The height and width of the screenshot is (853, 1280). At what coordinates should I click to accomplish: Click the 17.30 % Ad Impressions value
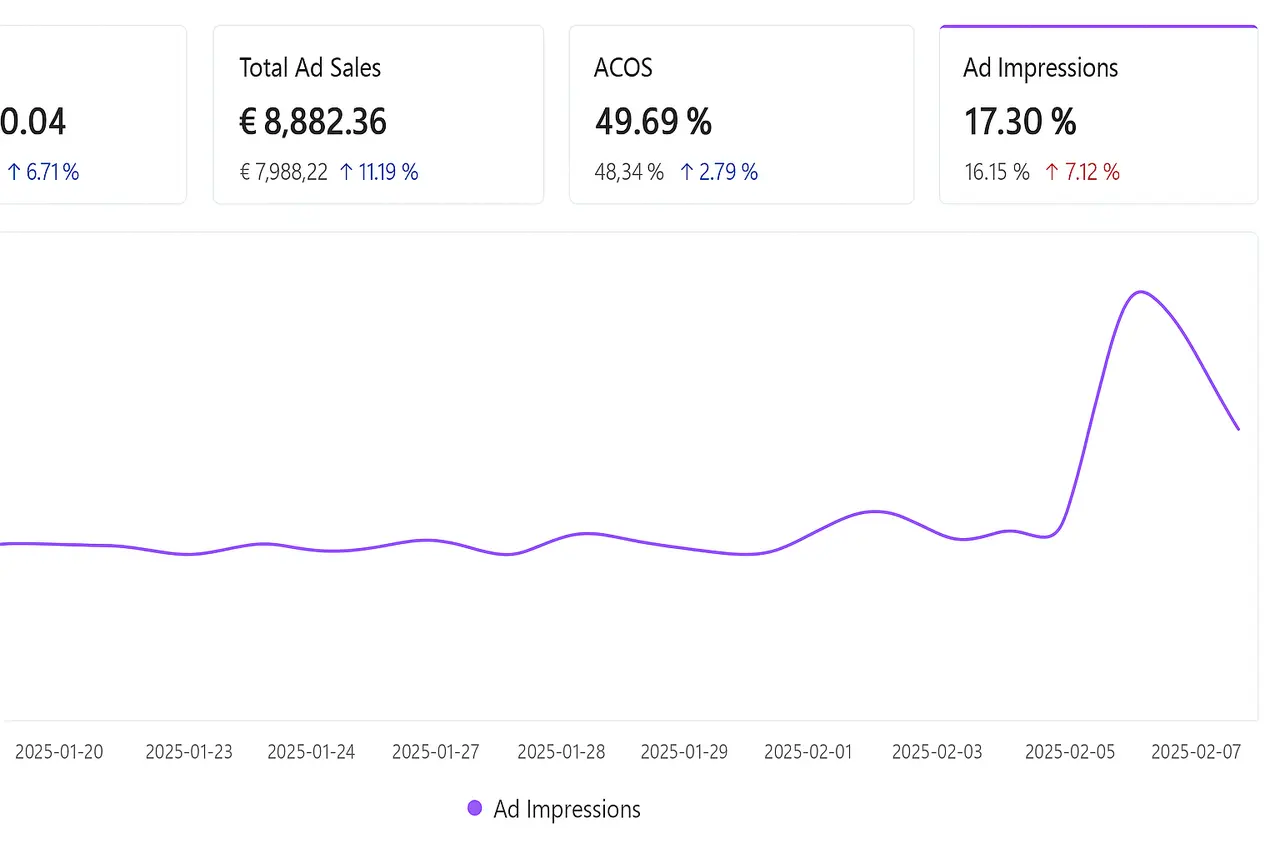pos(1019,121)
